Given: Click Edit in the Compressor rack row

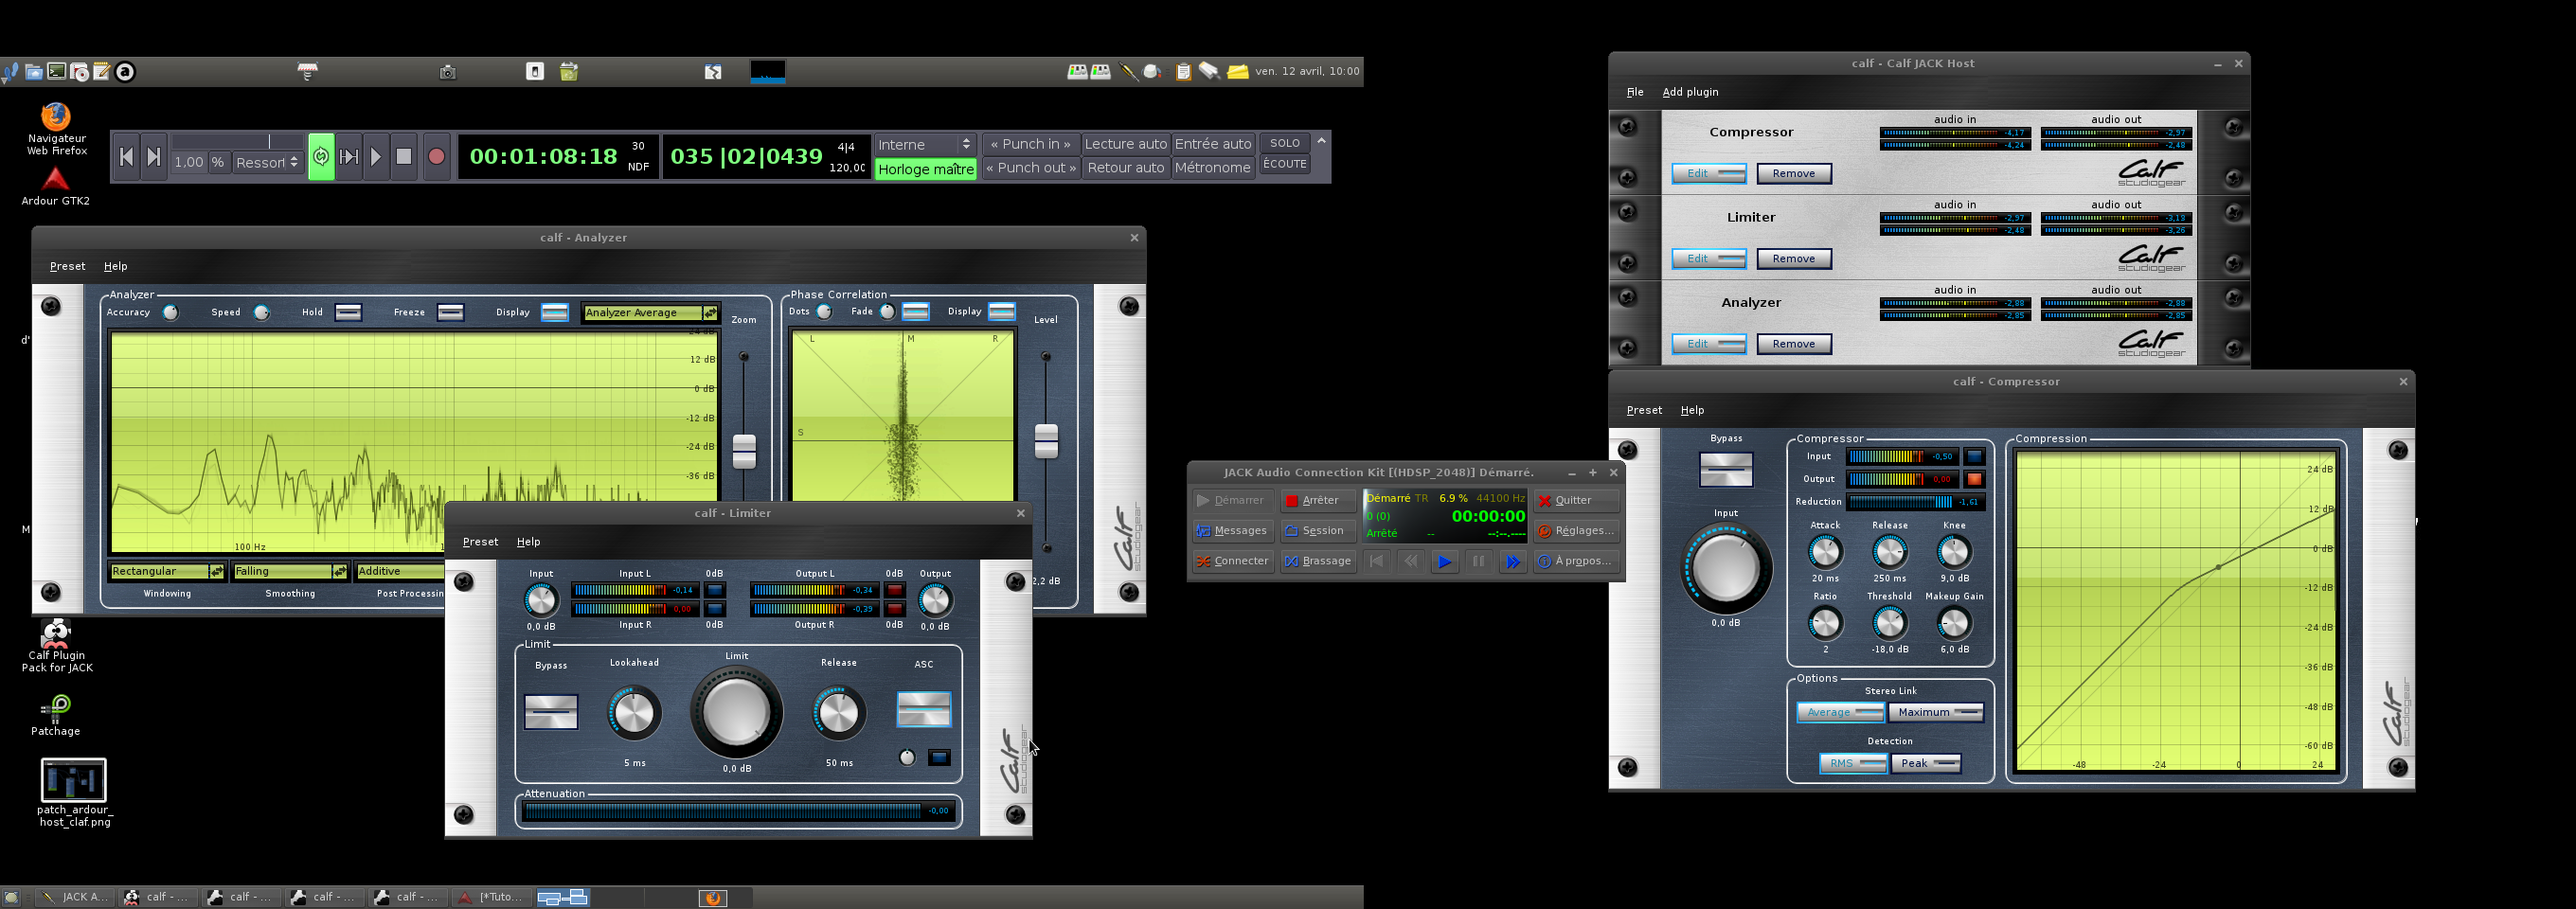Looking at the screenshot, I should point(1709,174).
